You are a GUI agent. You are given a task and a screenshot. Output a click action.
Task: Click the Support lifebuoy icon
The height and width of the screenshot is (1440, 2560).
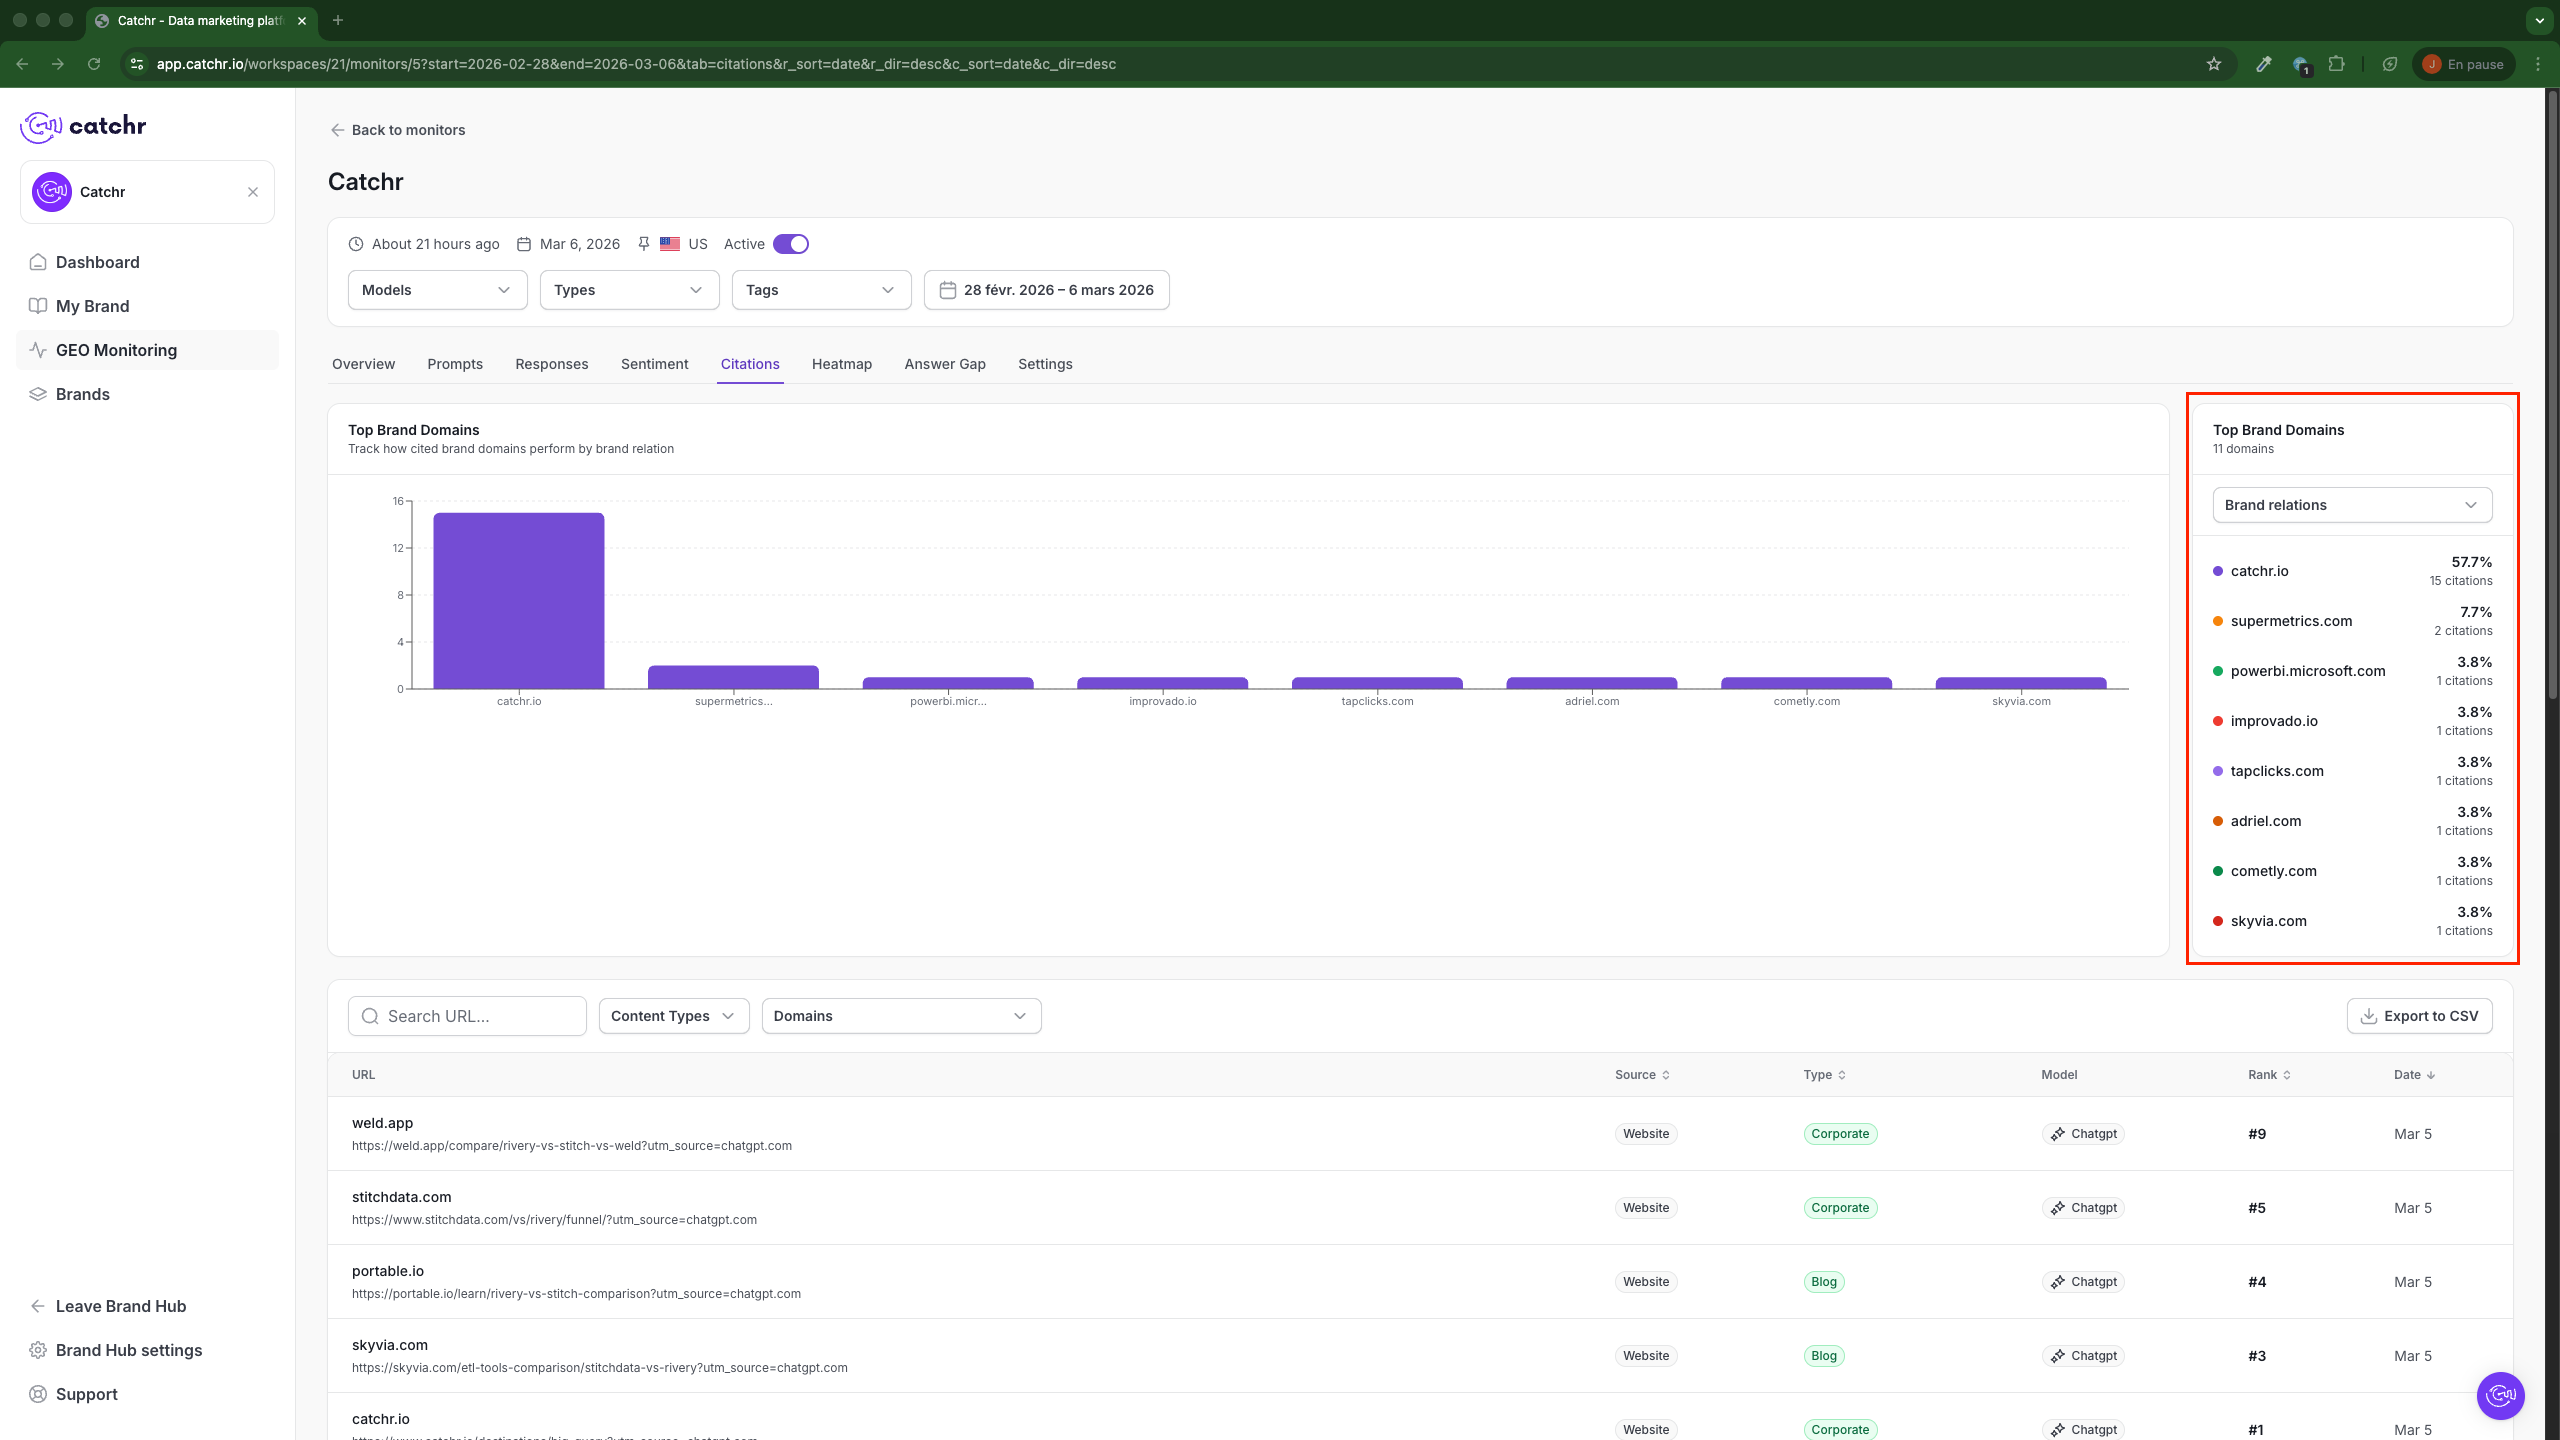point(38,1394)
